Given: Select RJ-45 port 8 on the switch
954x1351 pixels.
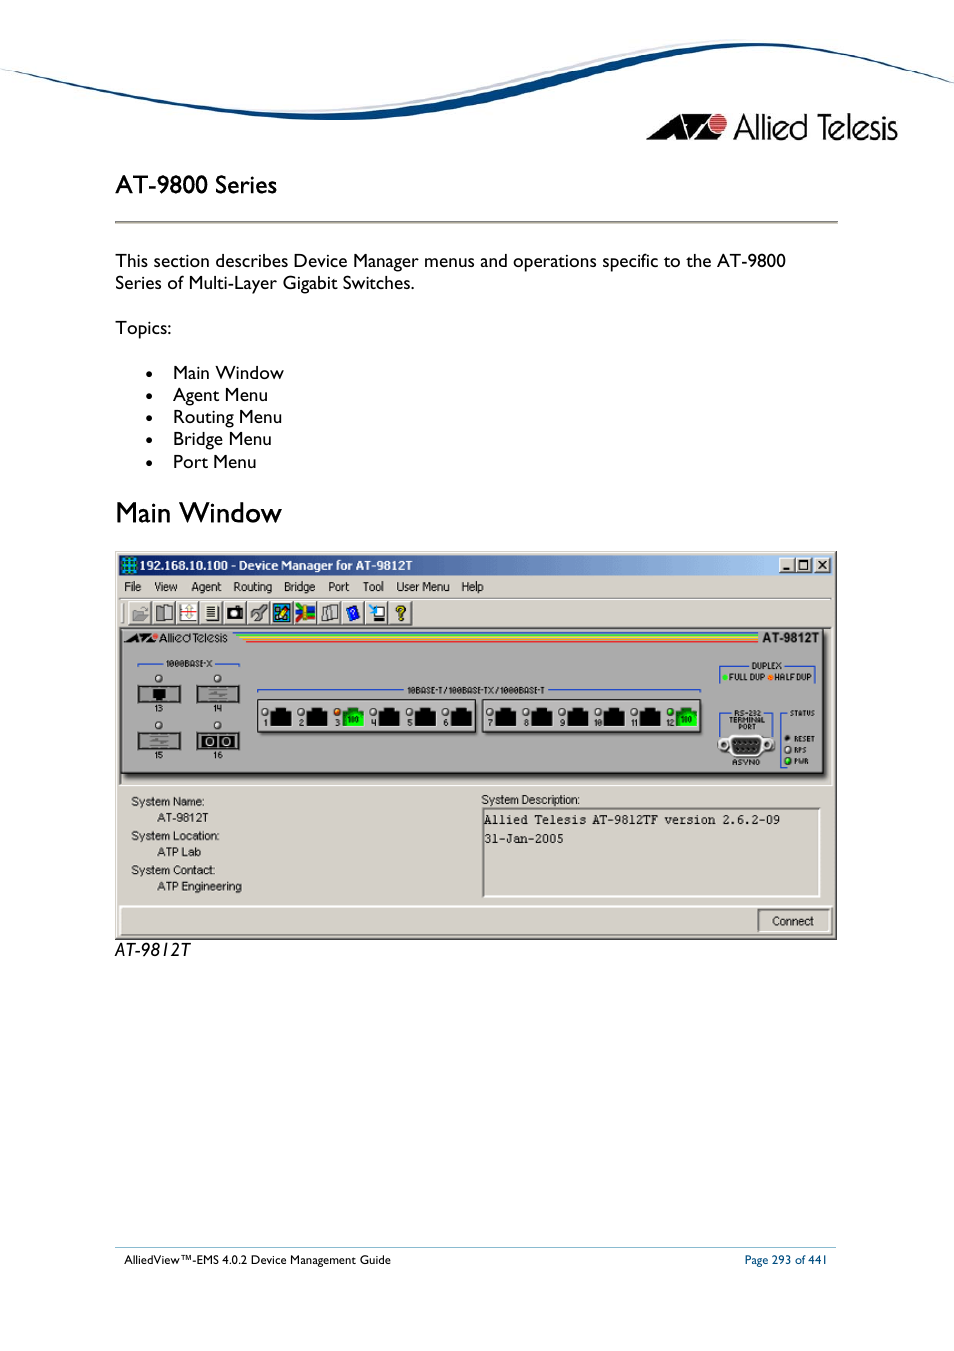Looking at the screenshot, I should [x=542, y=717].
